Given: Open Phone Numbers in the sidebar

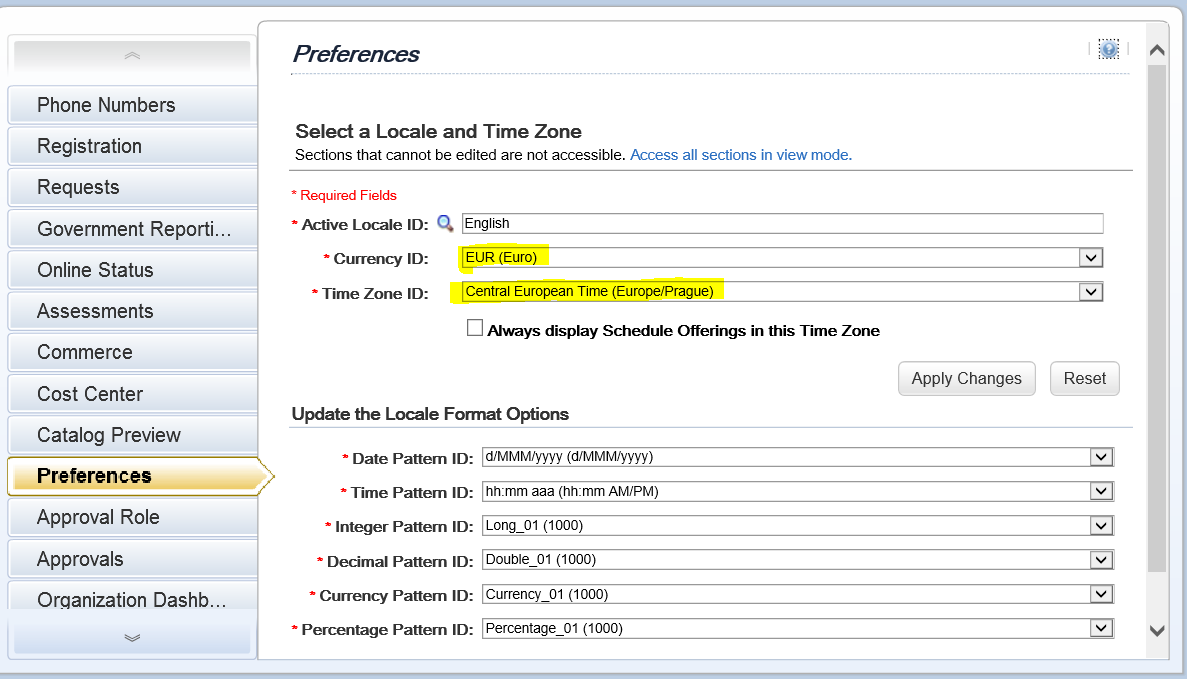Looking at the screenshot, I should [133, 105].
